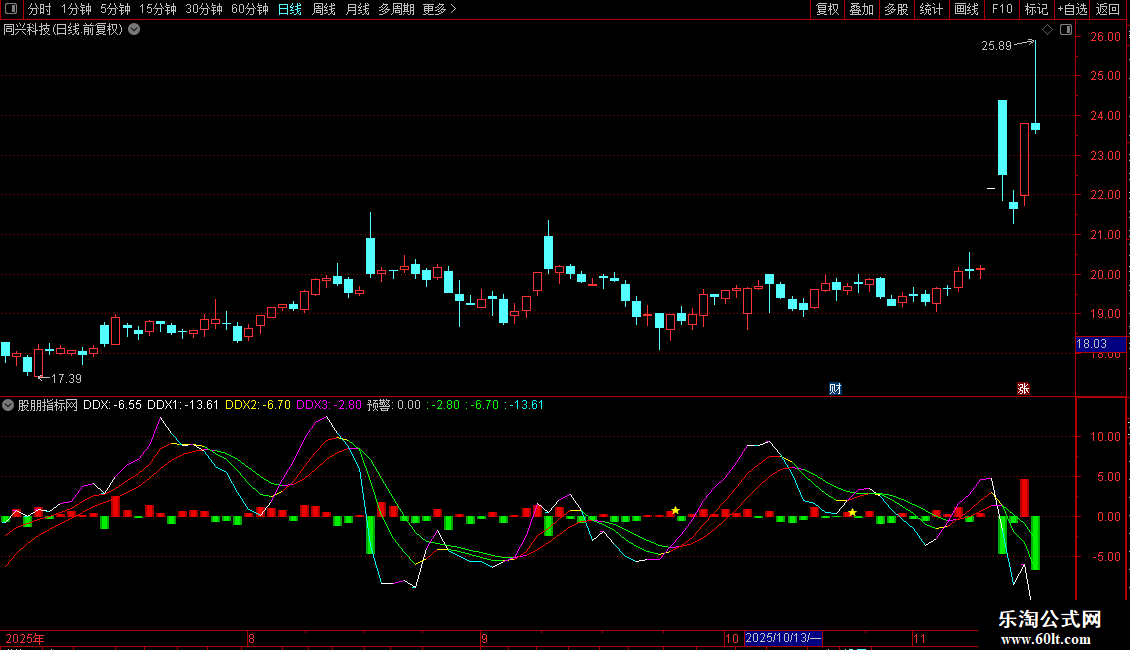The height and width of the screenshot is (650, 1130).
Task: Click the 2025/10/13 date marker on timeline
Action: coord(783,638)
